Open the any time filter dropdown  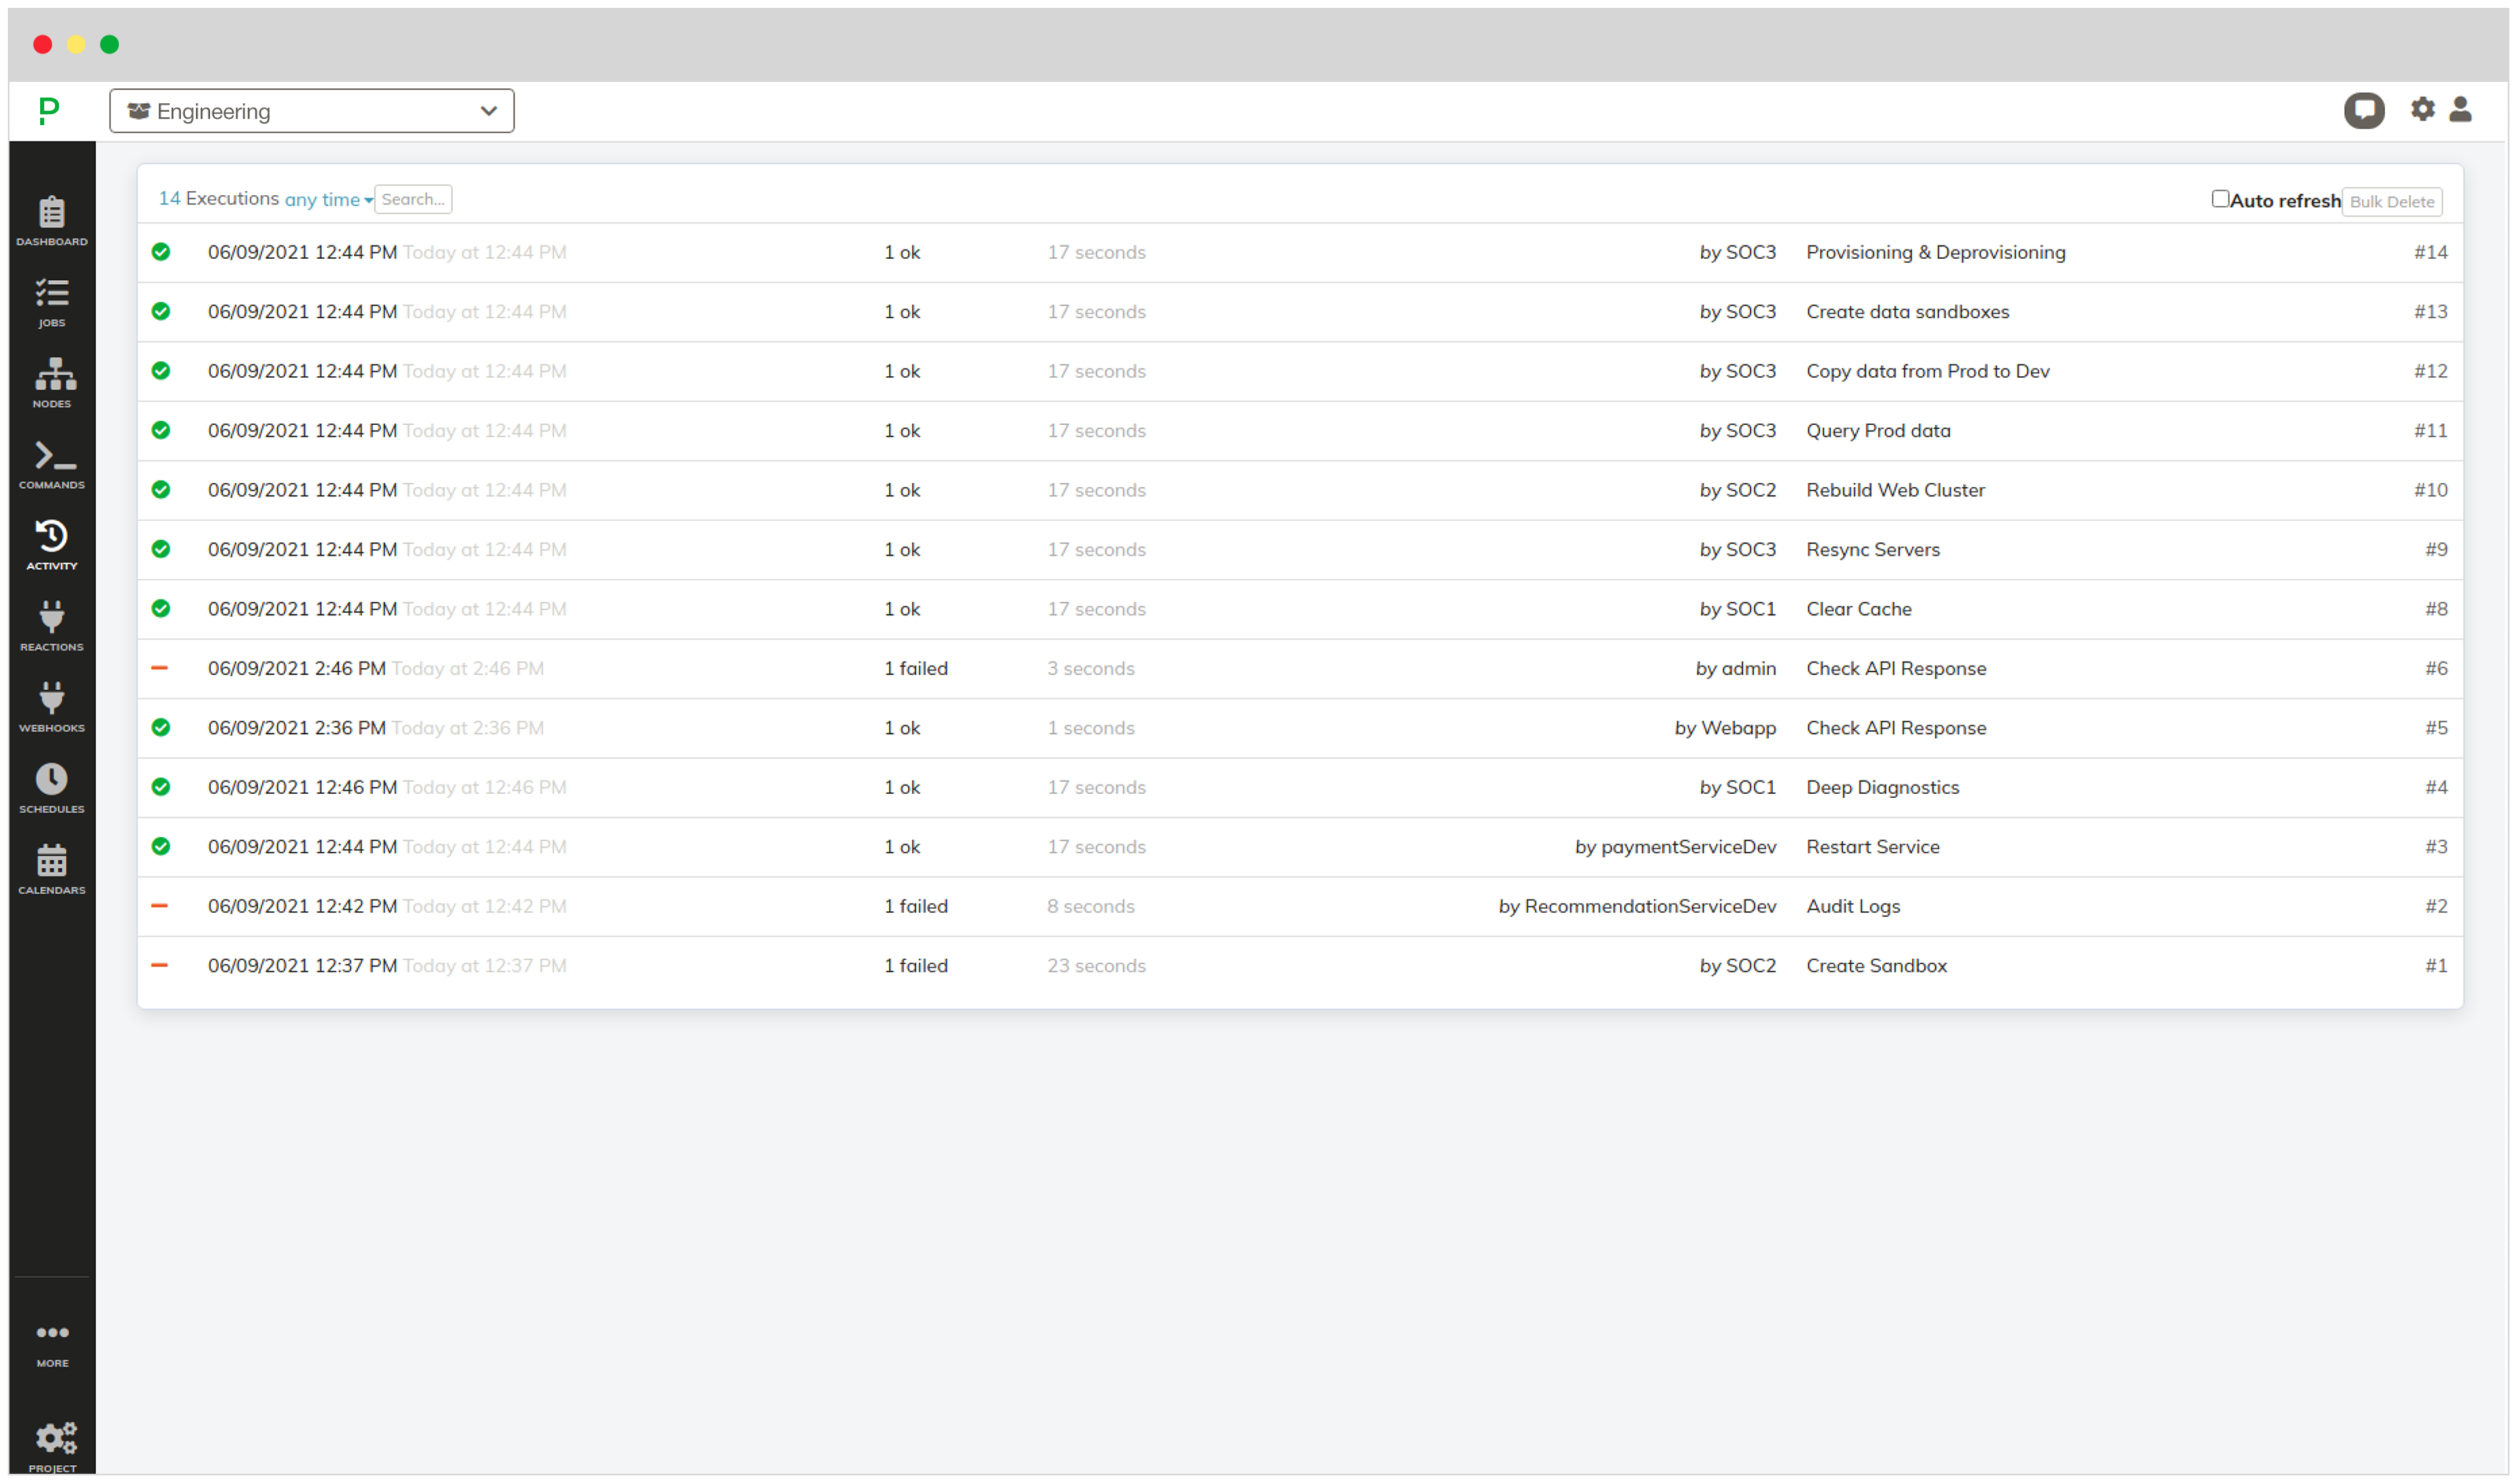(x=327, y=197)
